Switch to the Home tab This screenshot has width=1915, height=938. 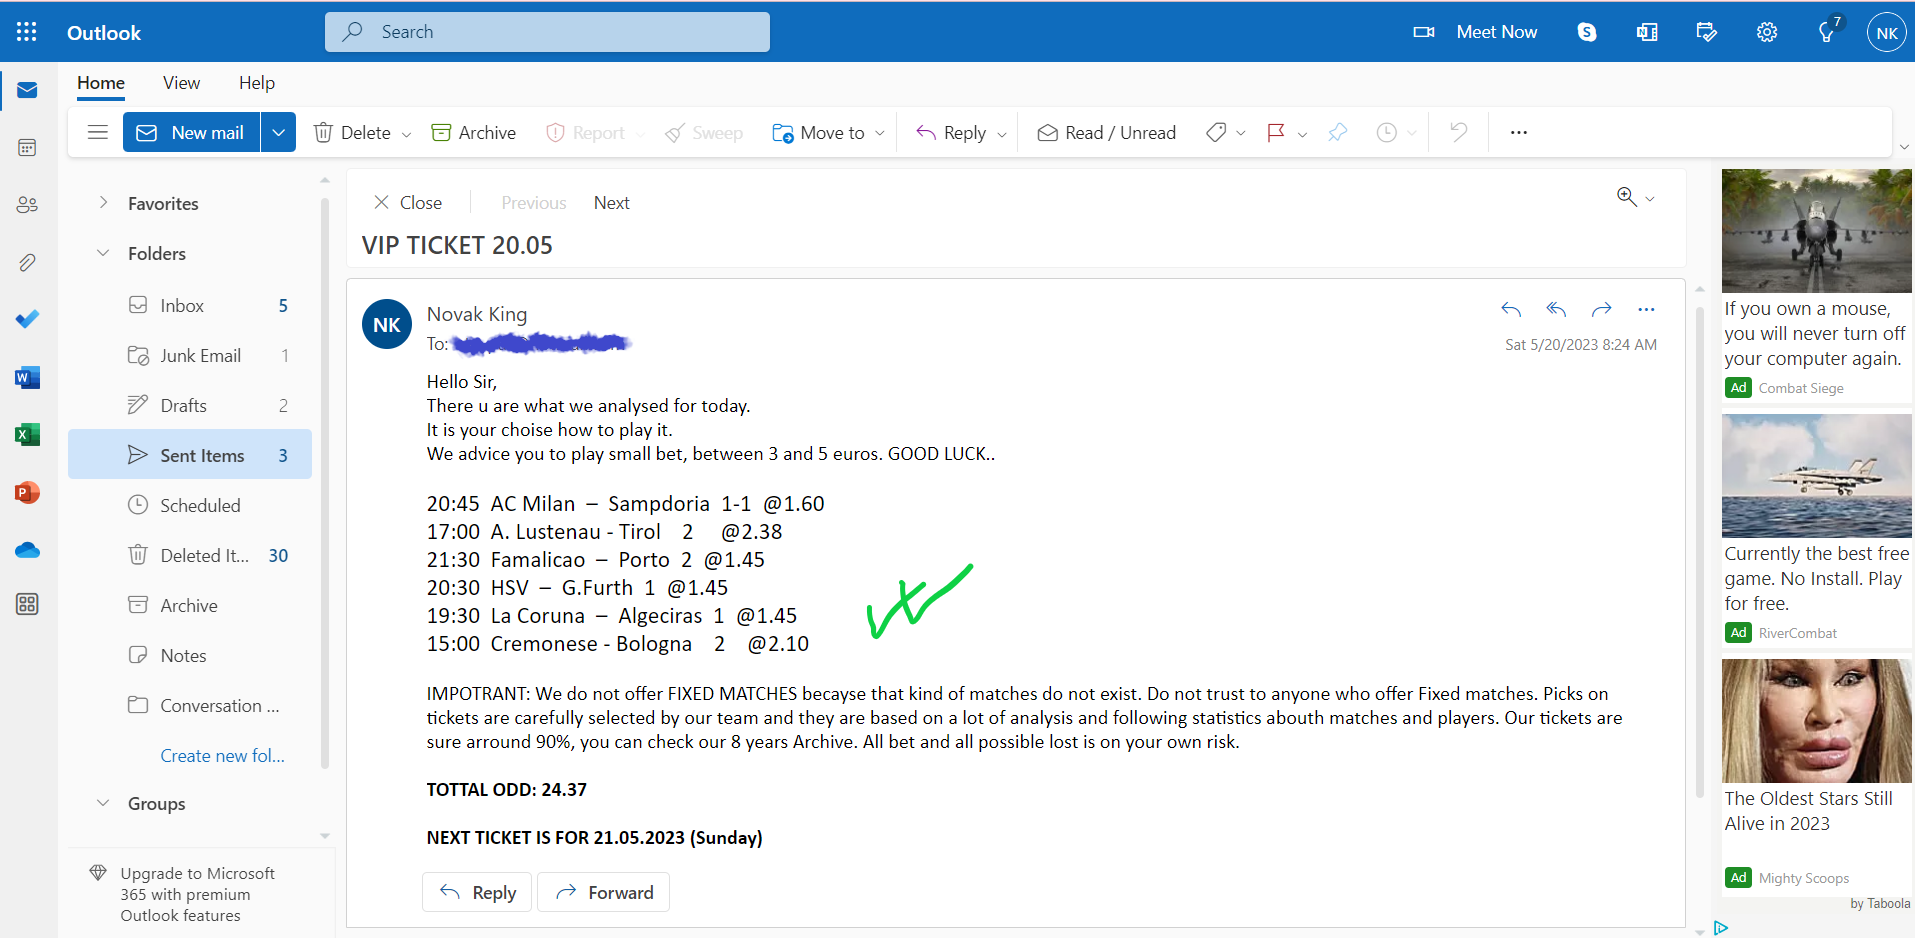tap(101, 83)
